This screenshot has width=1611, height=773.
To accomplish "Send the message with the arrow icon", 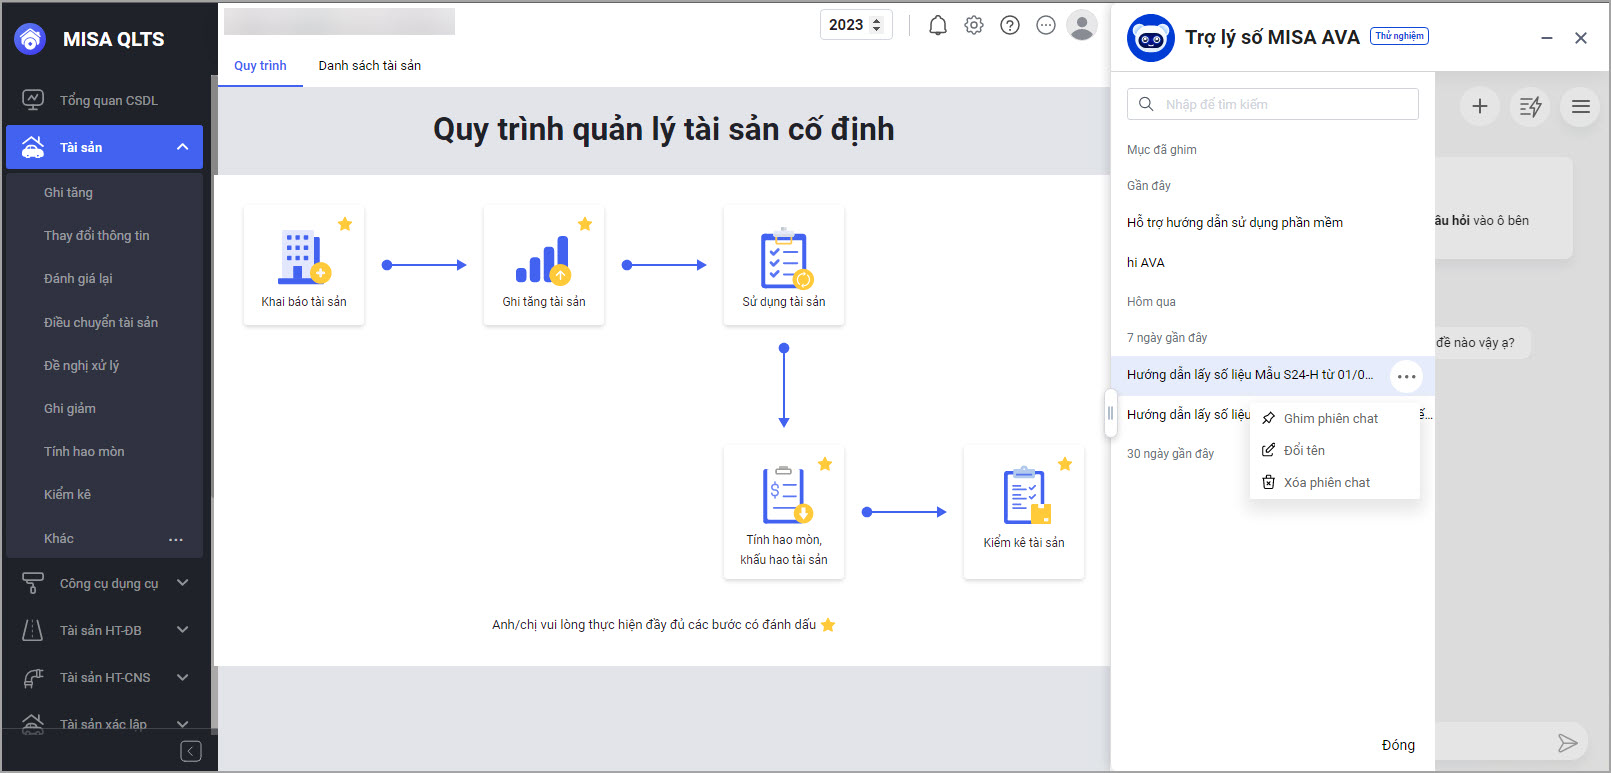I will (1568, 742).
